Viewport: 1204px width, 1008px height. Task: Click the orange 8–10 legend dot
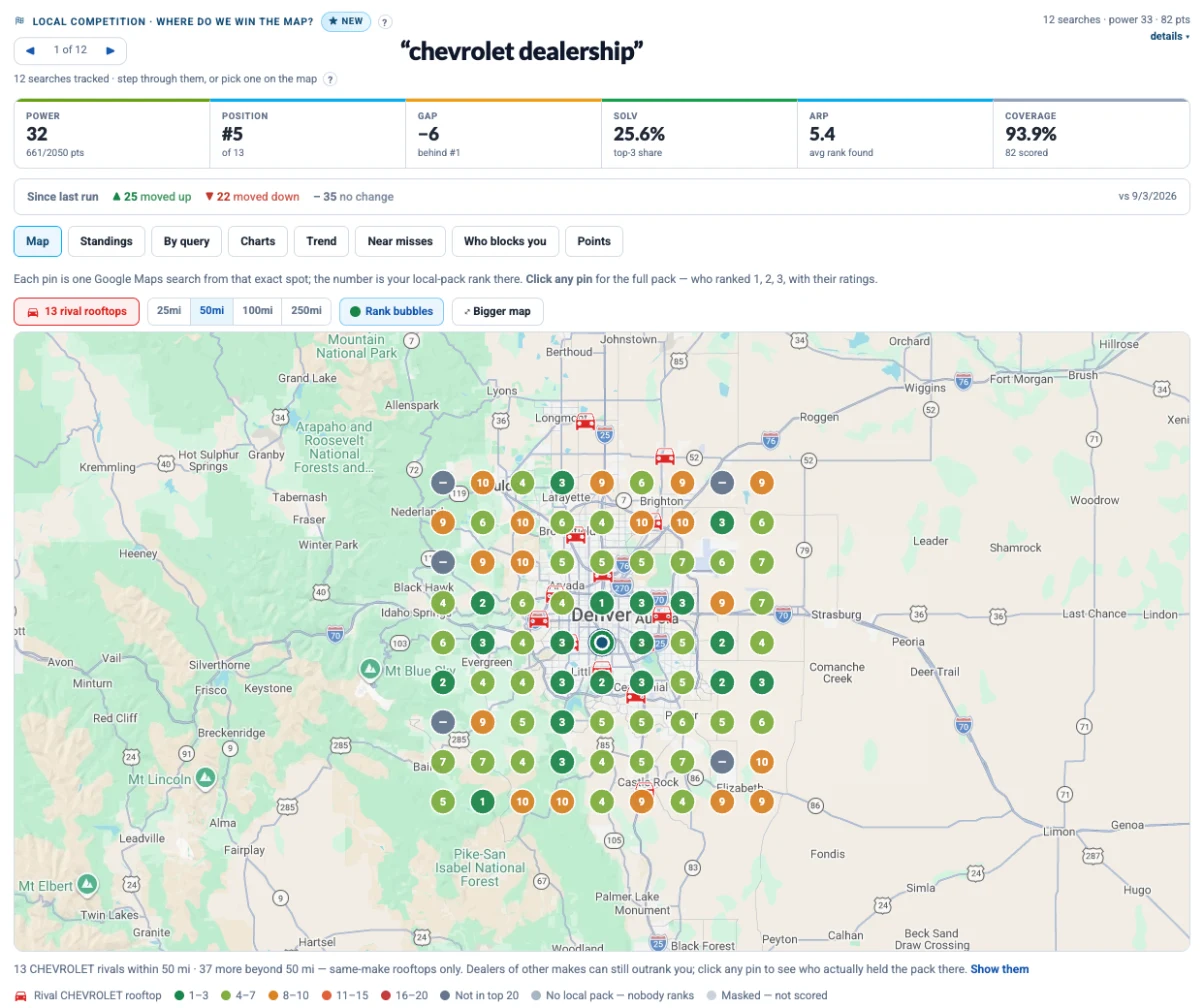pos(275,996)
